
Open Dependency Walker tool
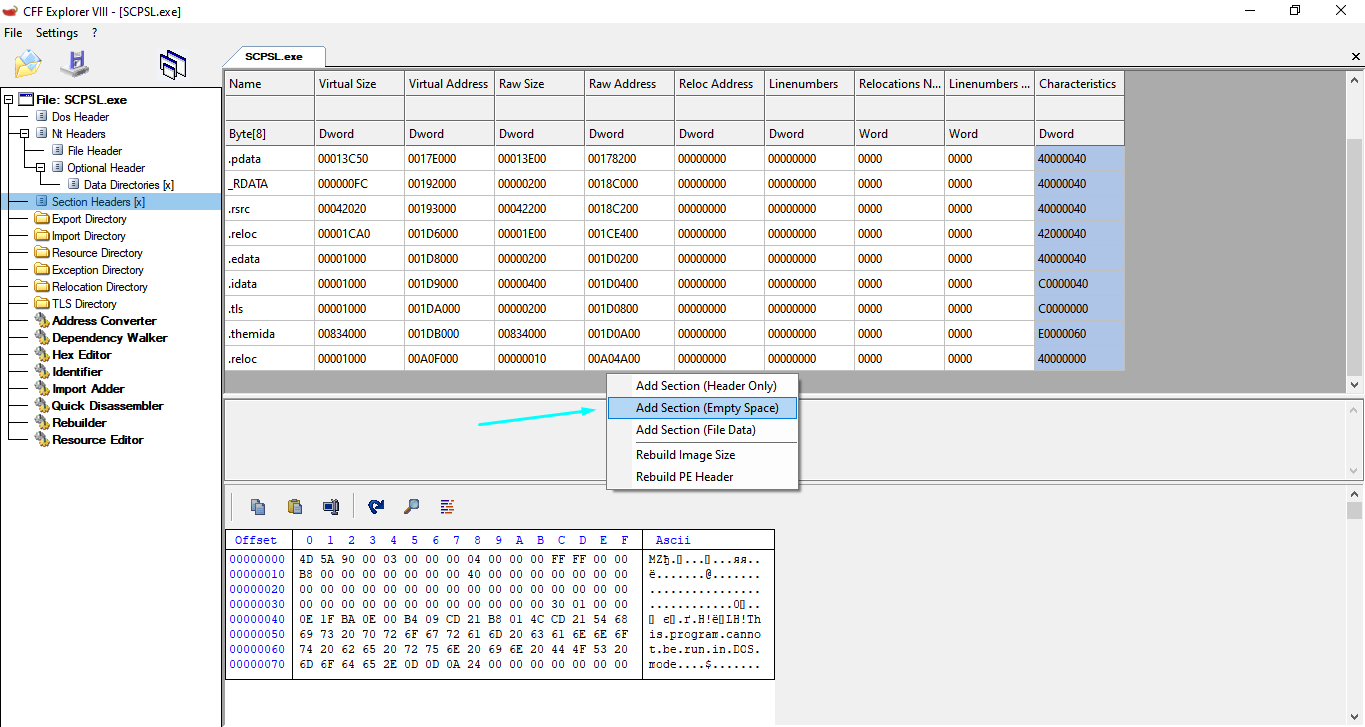pyautogui.click(x=110, y=338)
